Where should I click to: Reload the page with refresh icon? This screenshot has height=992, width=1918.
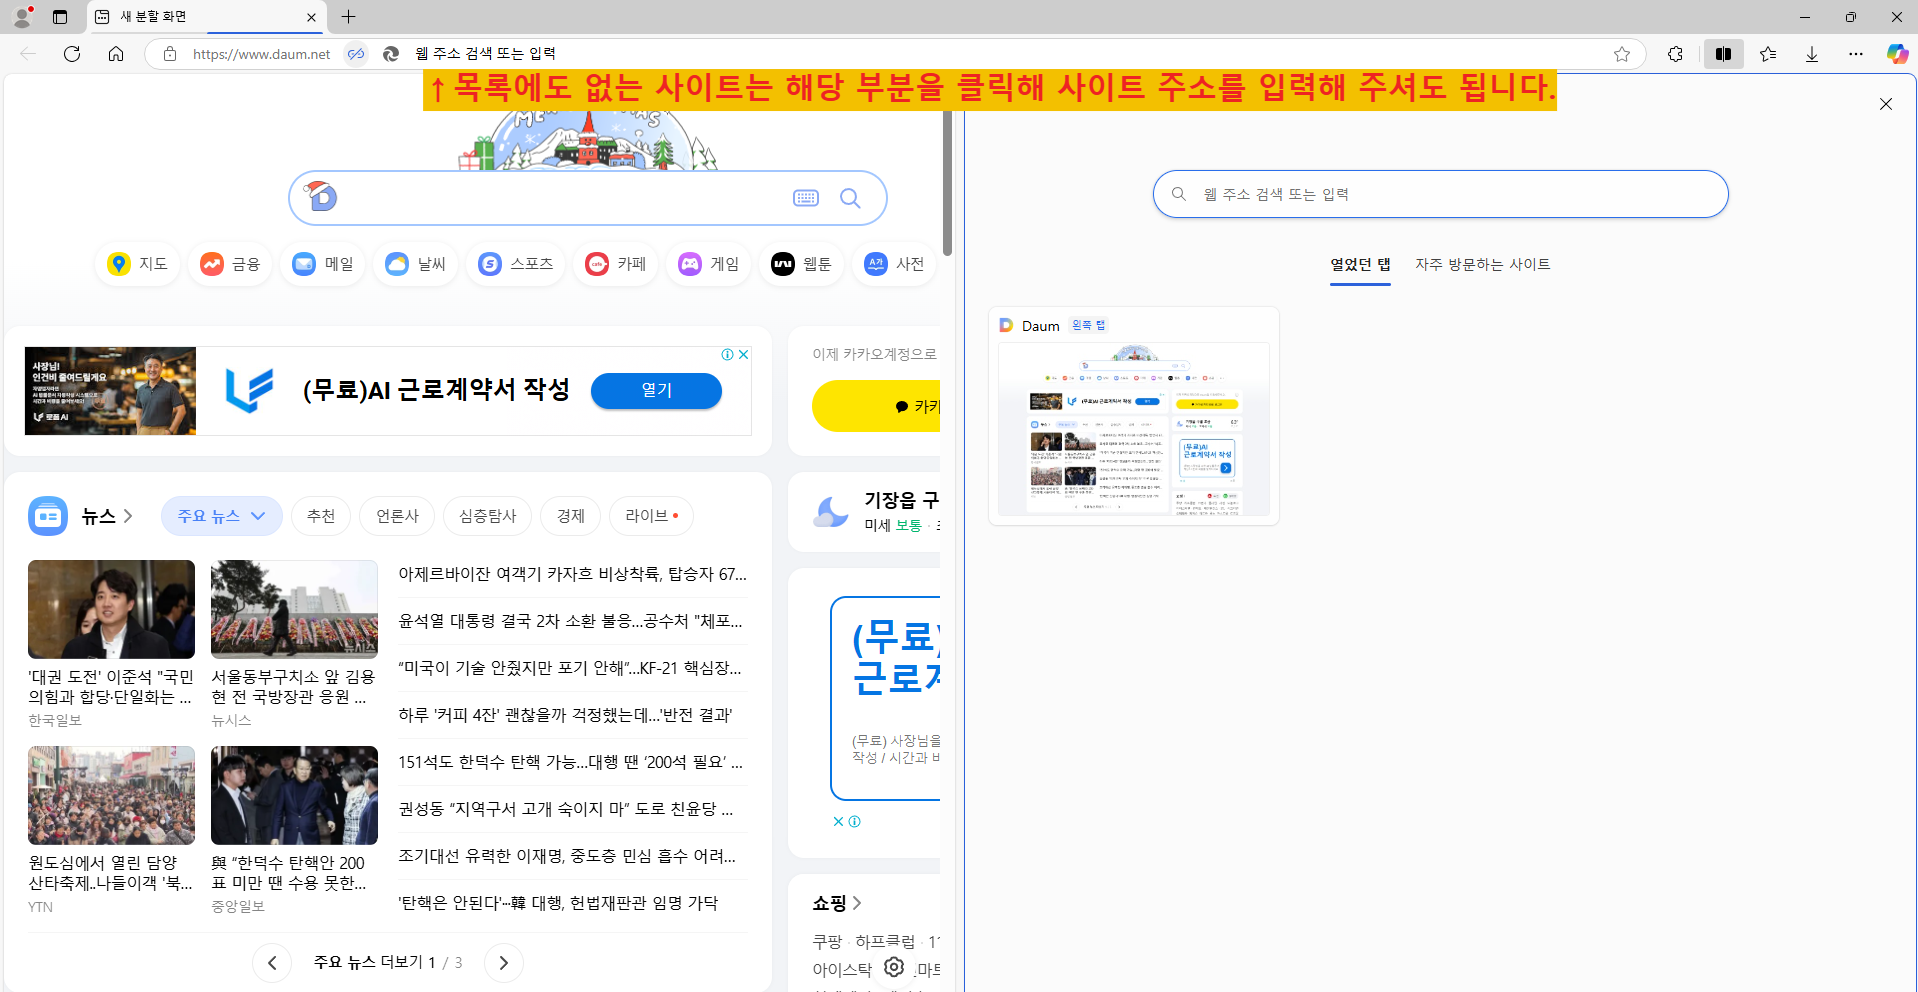[x=72, y=54]
